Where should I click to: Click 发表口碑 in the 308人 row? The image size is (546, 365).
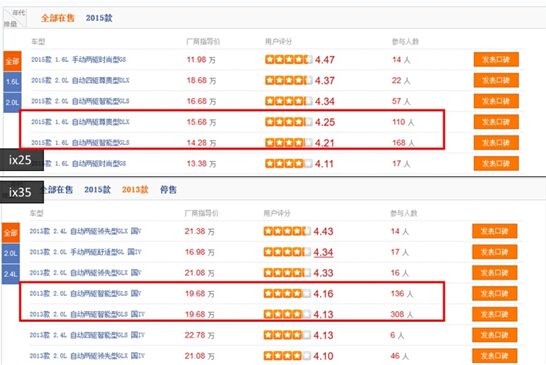click(494, 314)
